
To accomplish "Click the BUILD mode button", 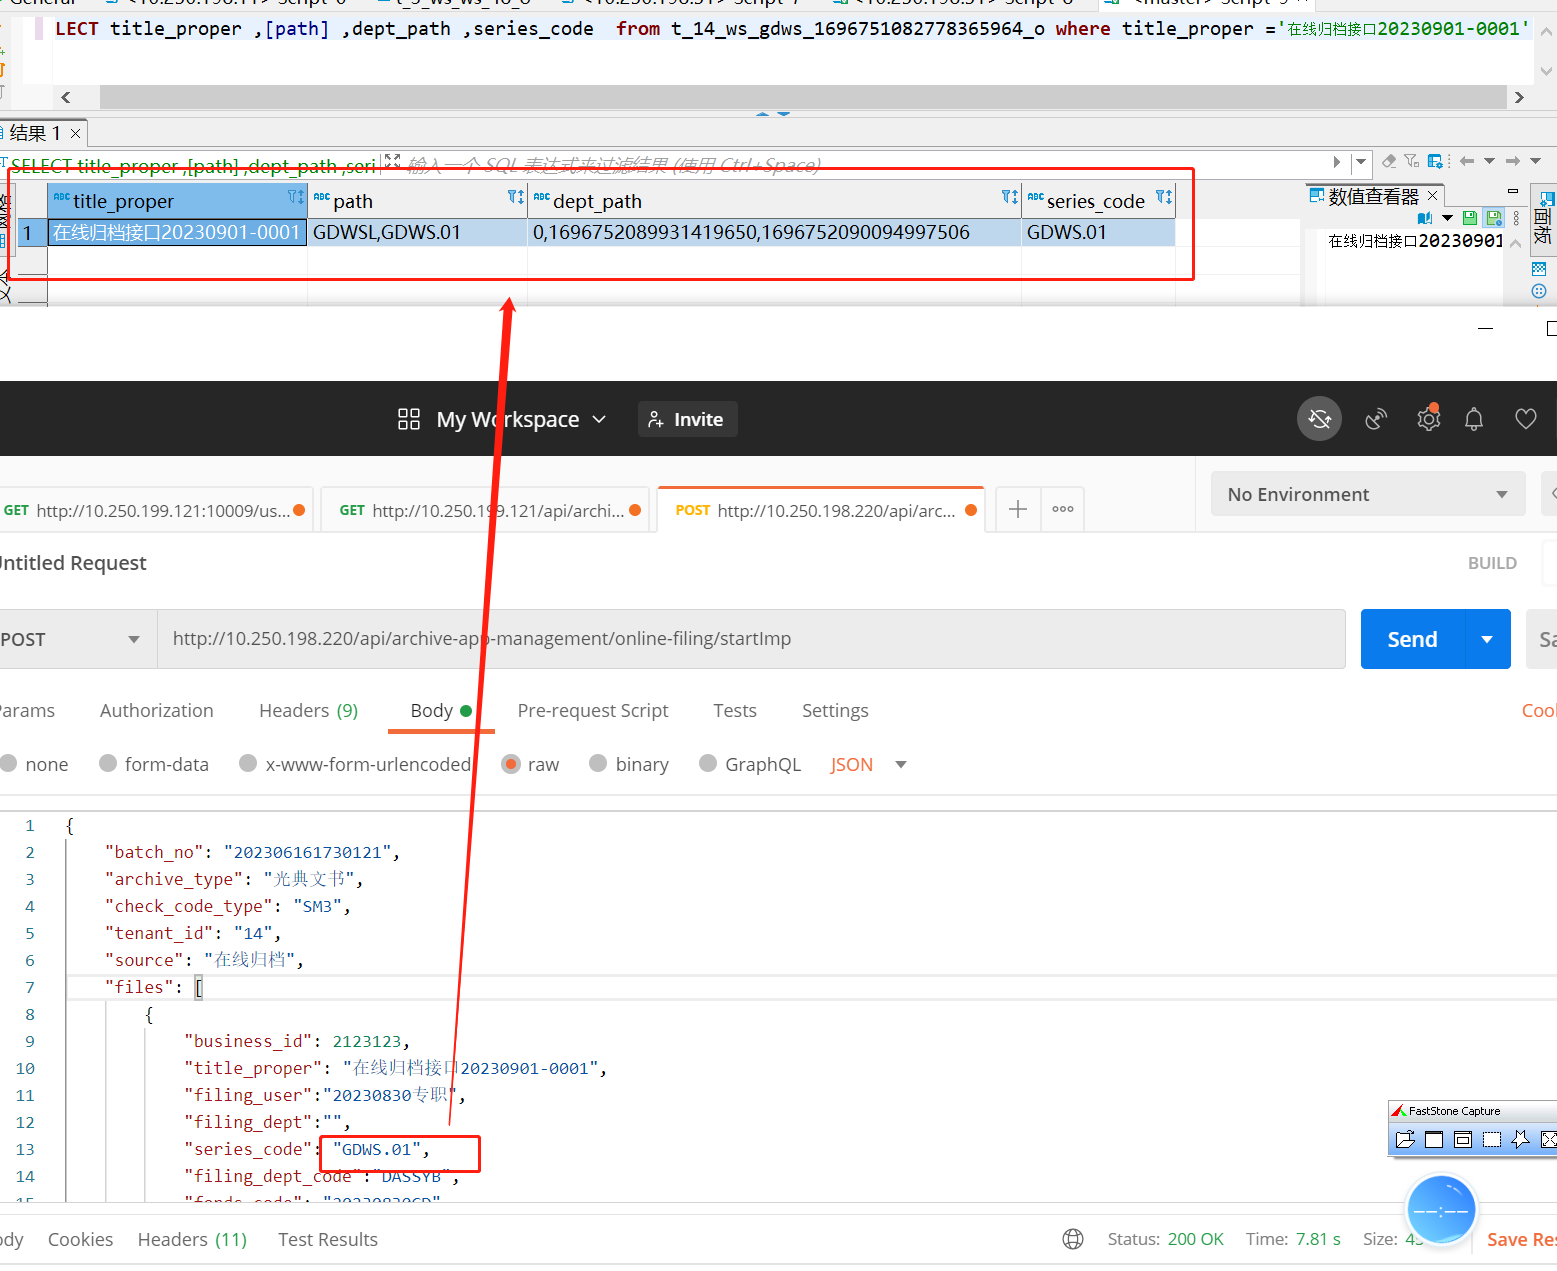I will [1492, 563].
